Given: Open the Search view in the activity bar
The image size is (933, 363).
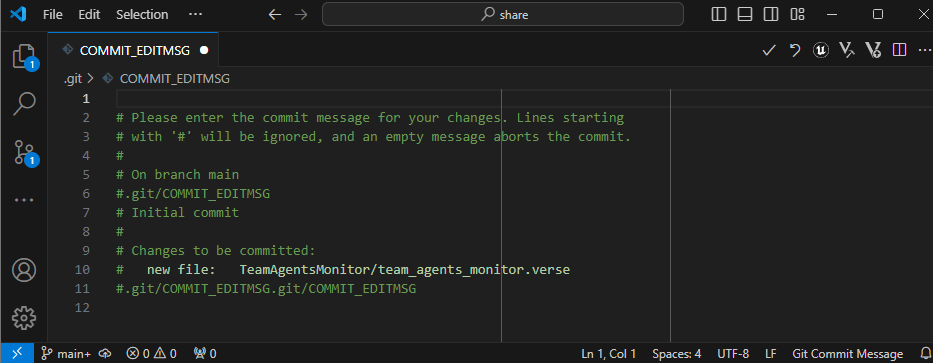Looking at the screenshot, I should tap(24, 104).
